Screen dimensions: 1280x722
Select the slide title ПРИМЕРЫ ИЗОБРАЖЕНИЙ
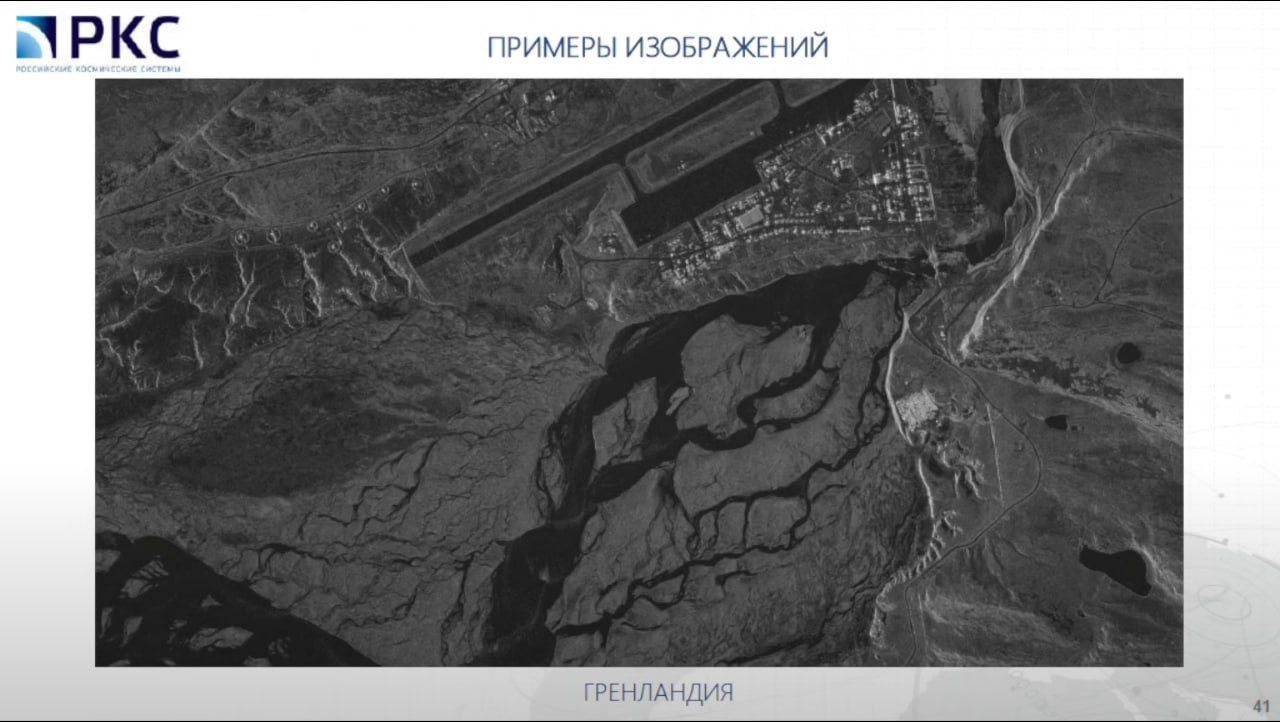click(658, 47)
